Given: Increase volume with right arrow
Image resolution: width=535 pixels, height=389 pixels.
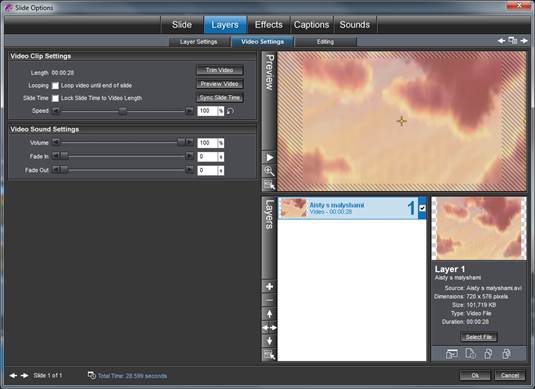Looking at the screenshot, I should (189, 142).
